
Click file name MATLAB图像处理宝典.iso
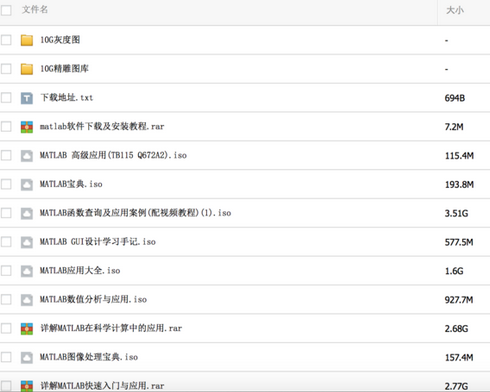(89, 357)
